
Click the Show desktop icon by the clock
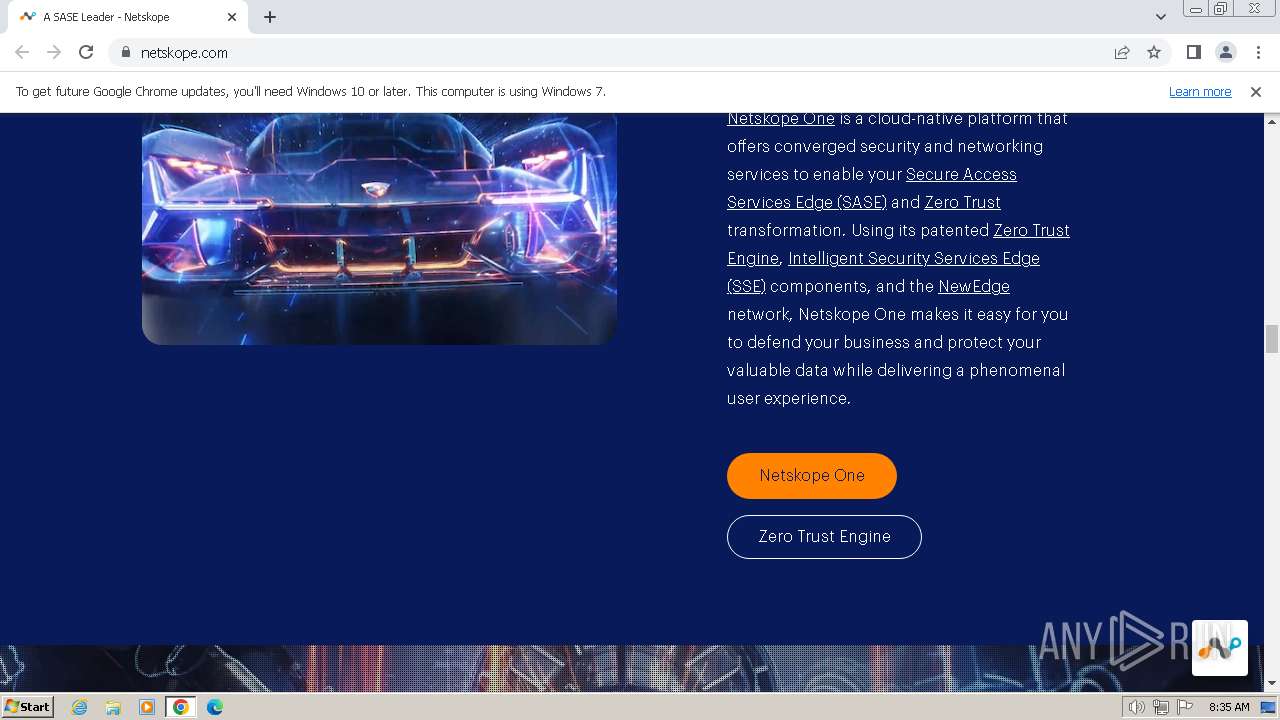[1269, 707]
